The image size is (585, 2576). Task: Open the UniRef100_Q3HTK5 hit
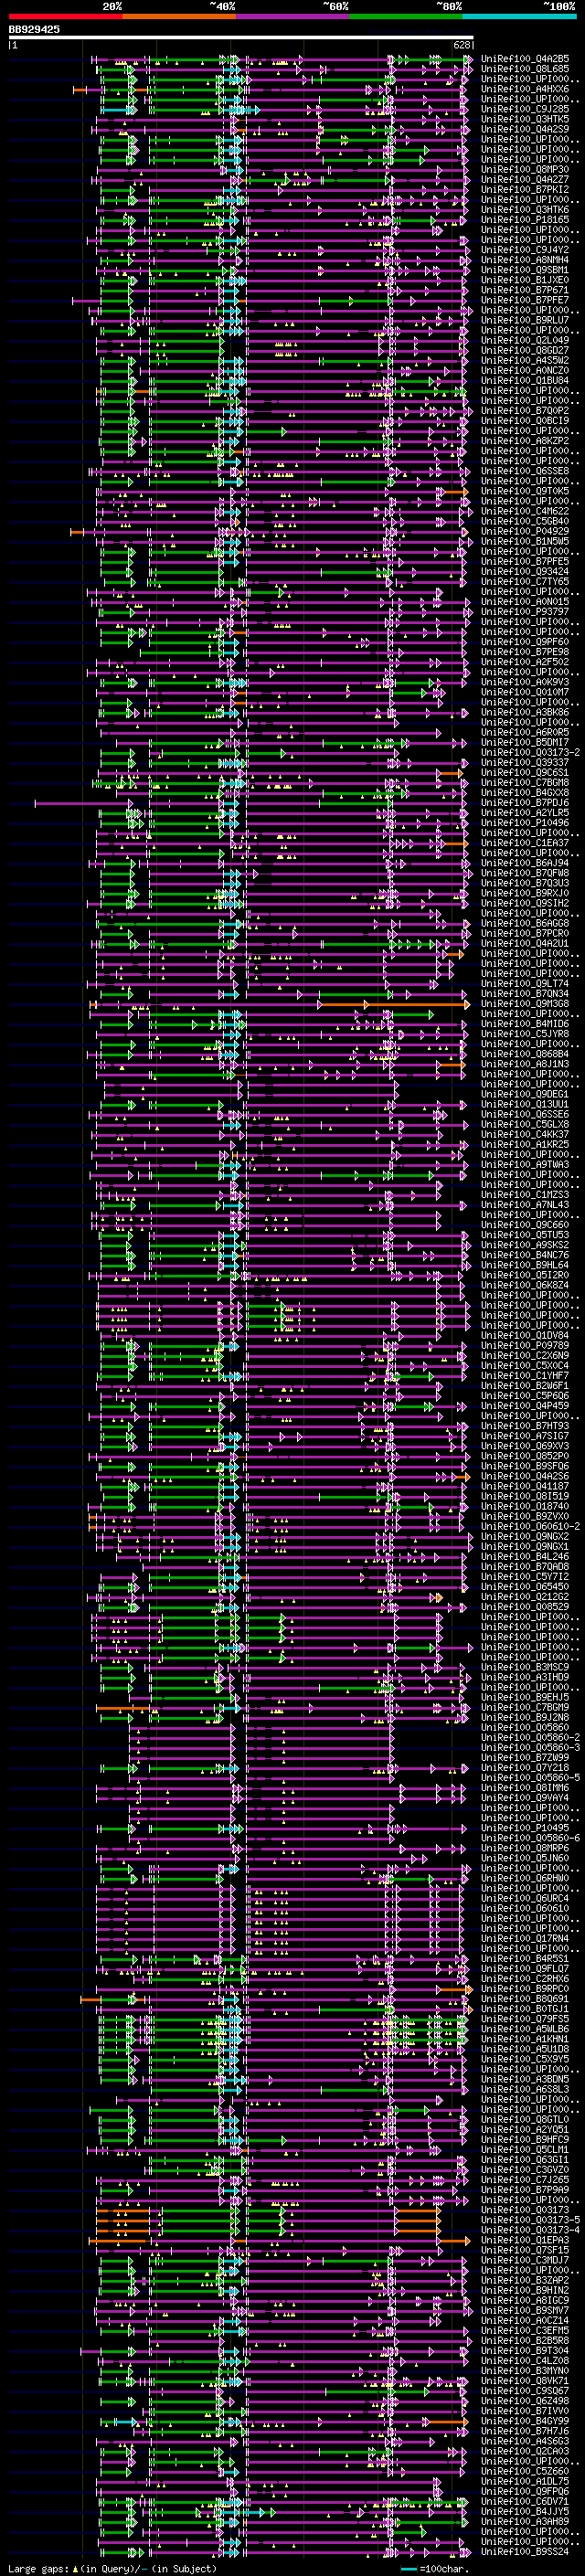[x=525, y=119]
